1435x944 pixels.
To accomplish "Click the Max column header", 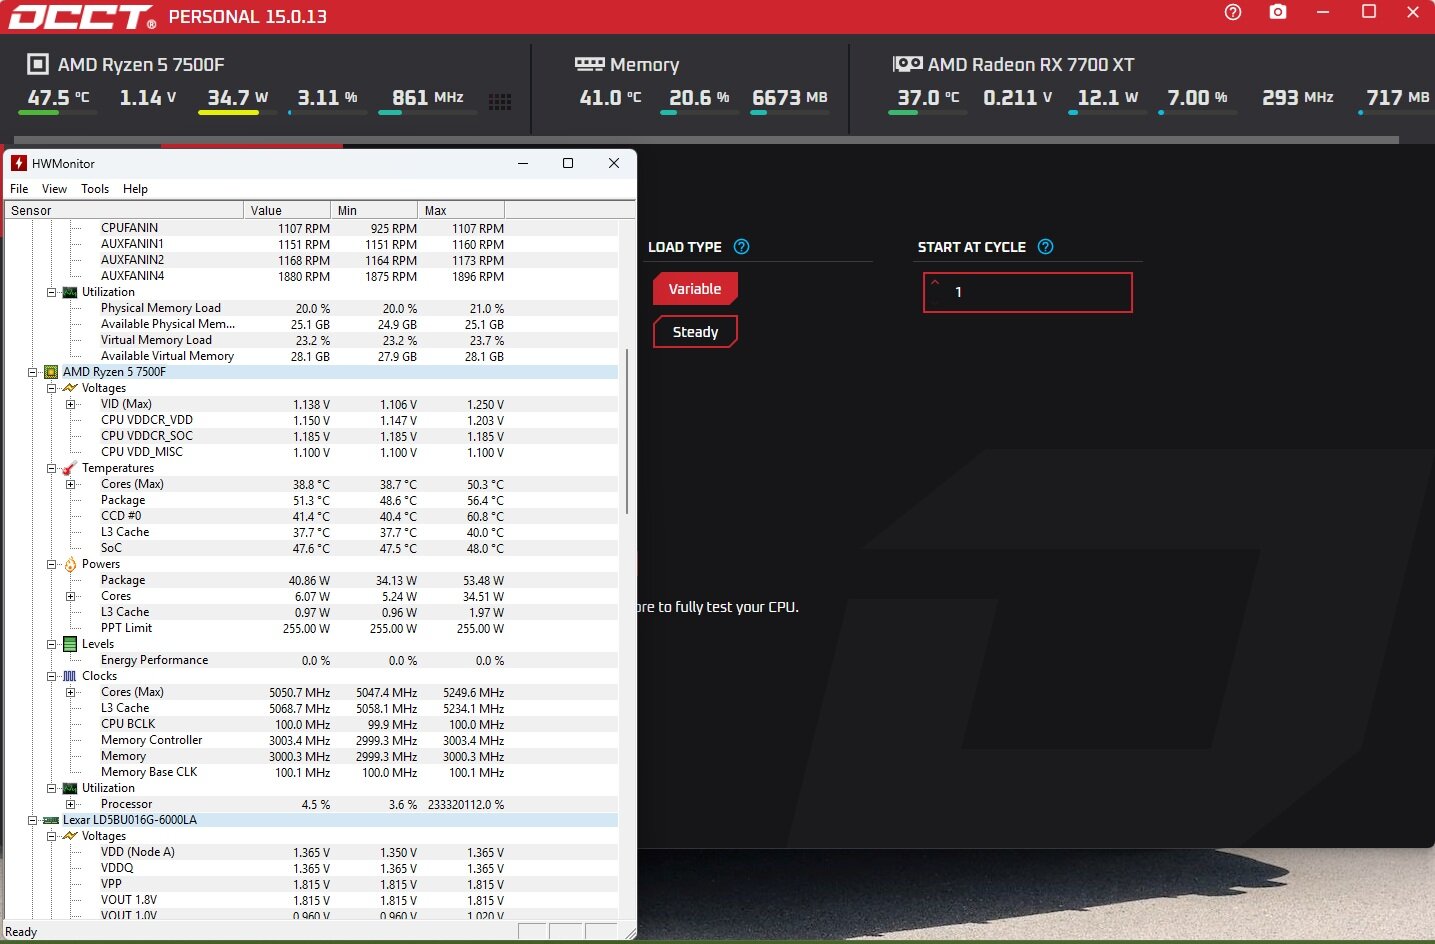I will [x=460, y=211].
